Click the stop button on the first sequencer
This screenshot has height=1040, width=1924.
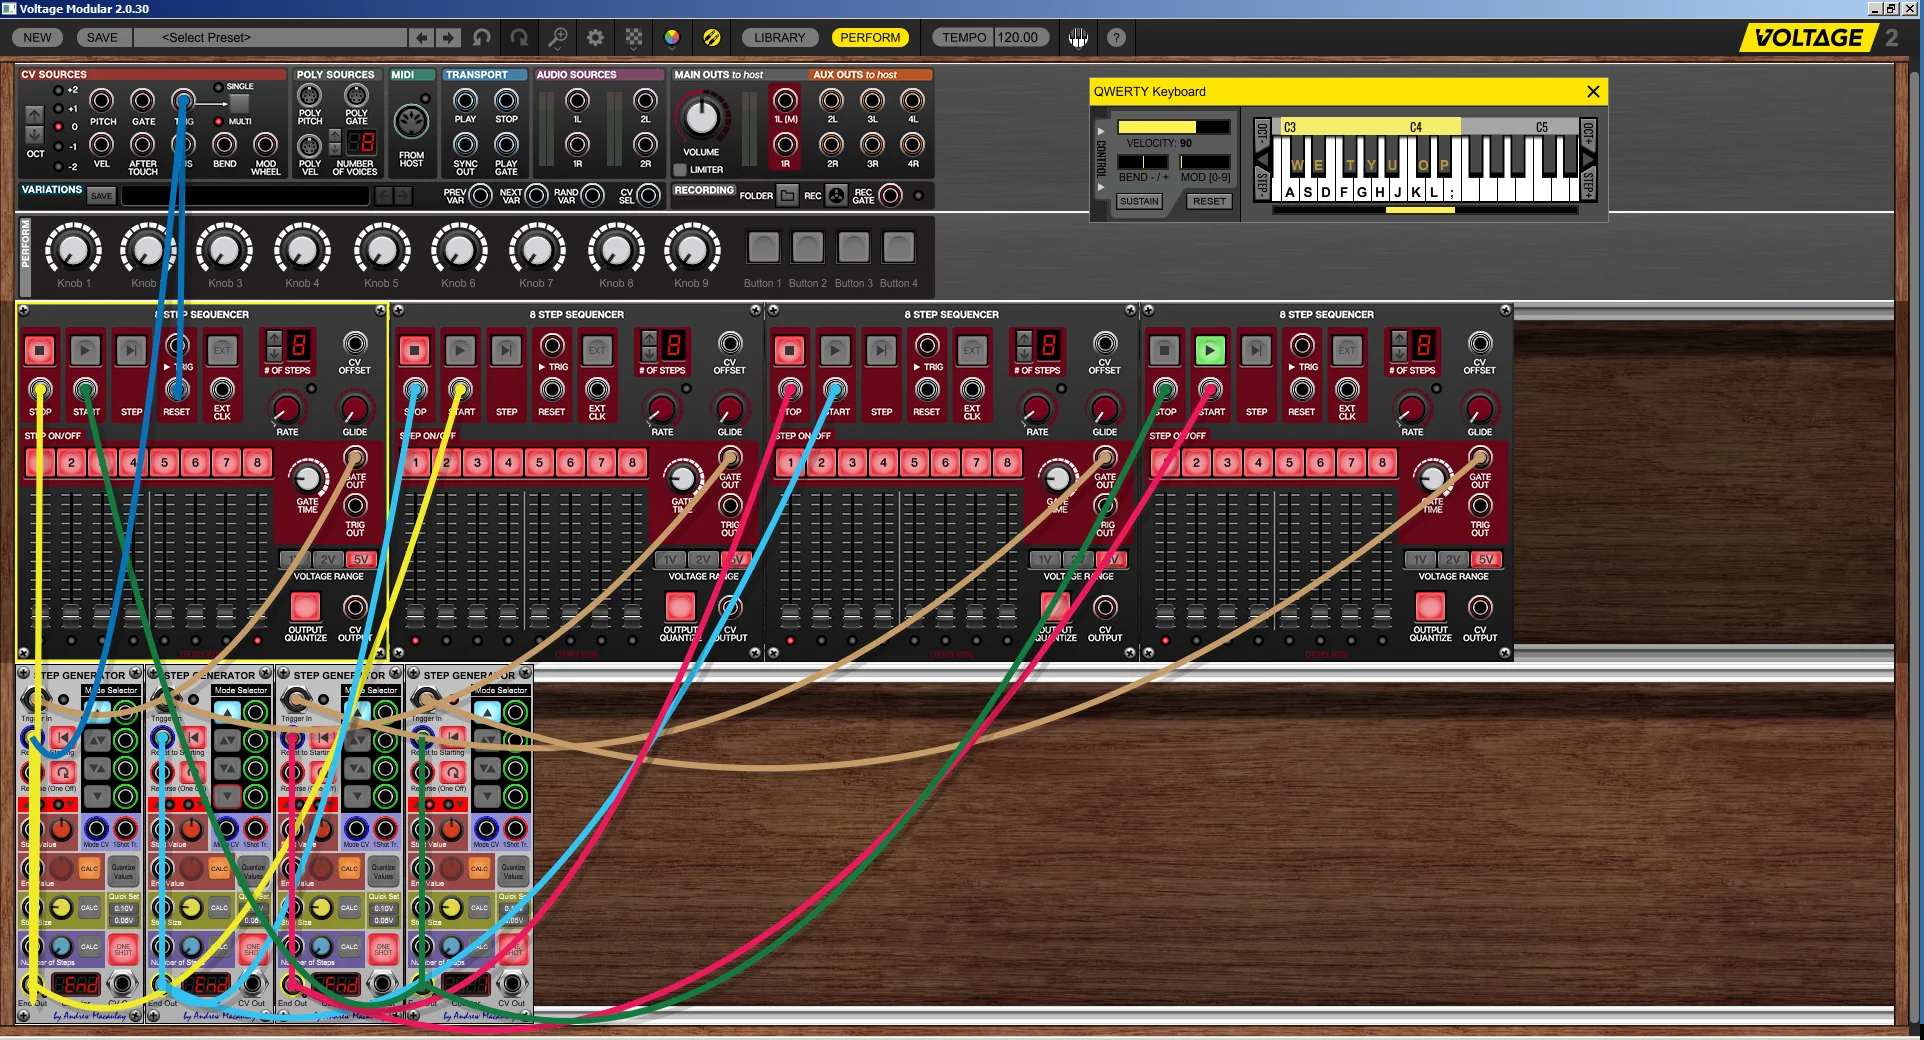40,350
